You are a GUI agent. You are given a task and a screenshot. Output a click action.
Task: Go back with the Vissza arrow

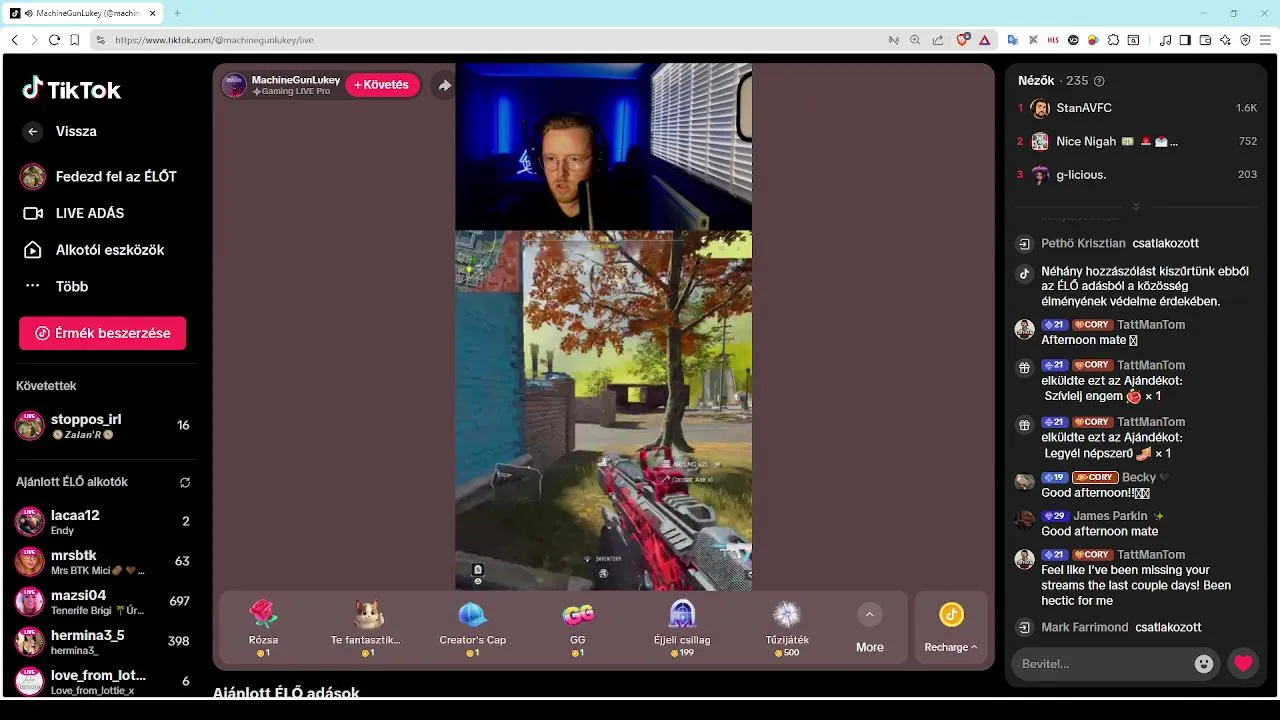[x=33, y=131]
